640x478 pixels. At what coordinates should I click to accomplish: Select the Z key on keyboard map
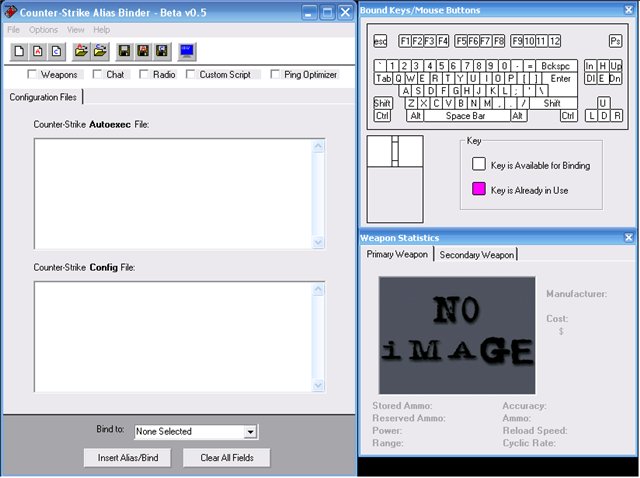coord(411,103)
